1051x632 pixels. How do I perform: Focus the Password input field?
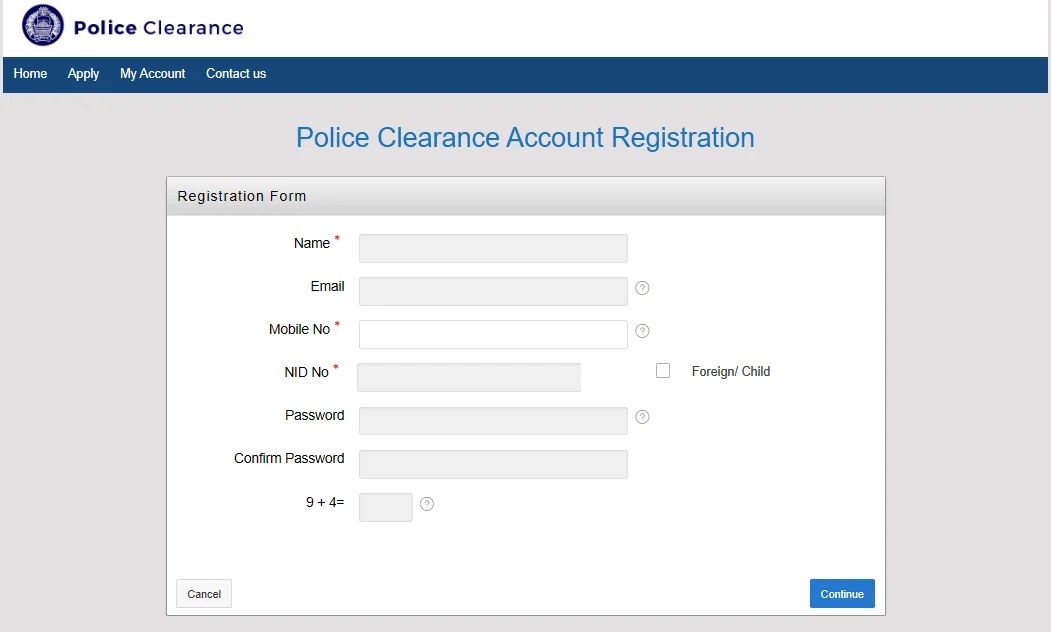(493, 421)
